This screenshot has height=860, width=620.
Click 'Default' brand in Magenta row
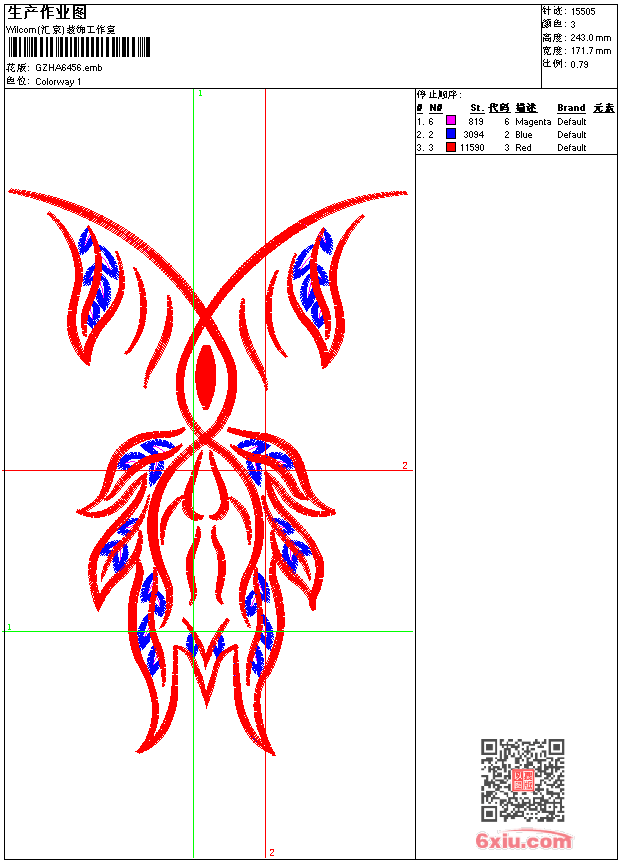571,122
